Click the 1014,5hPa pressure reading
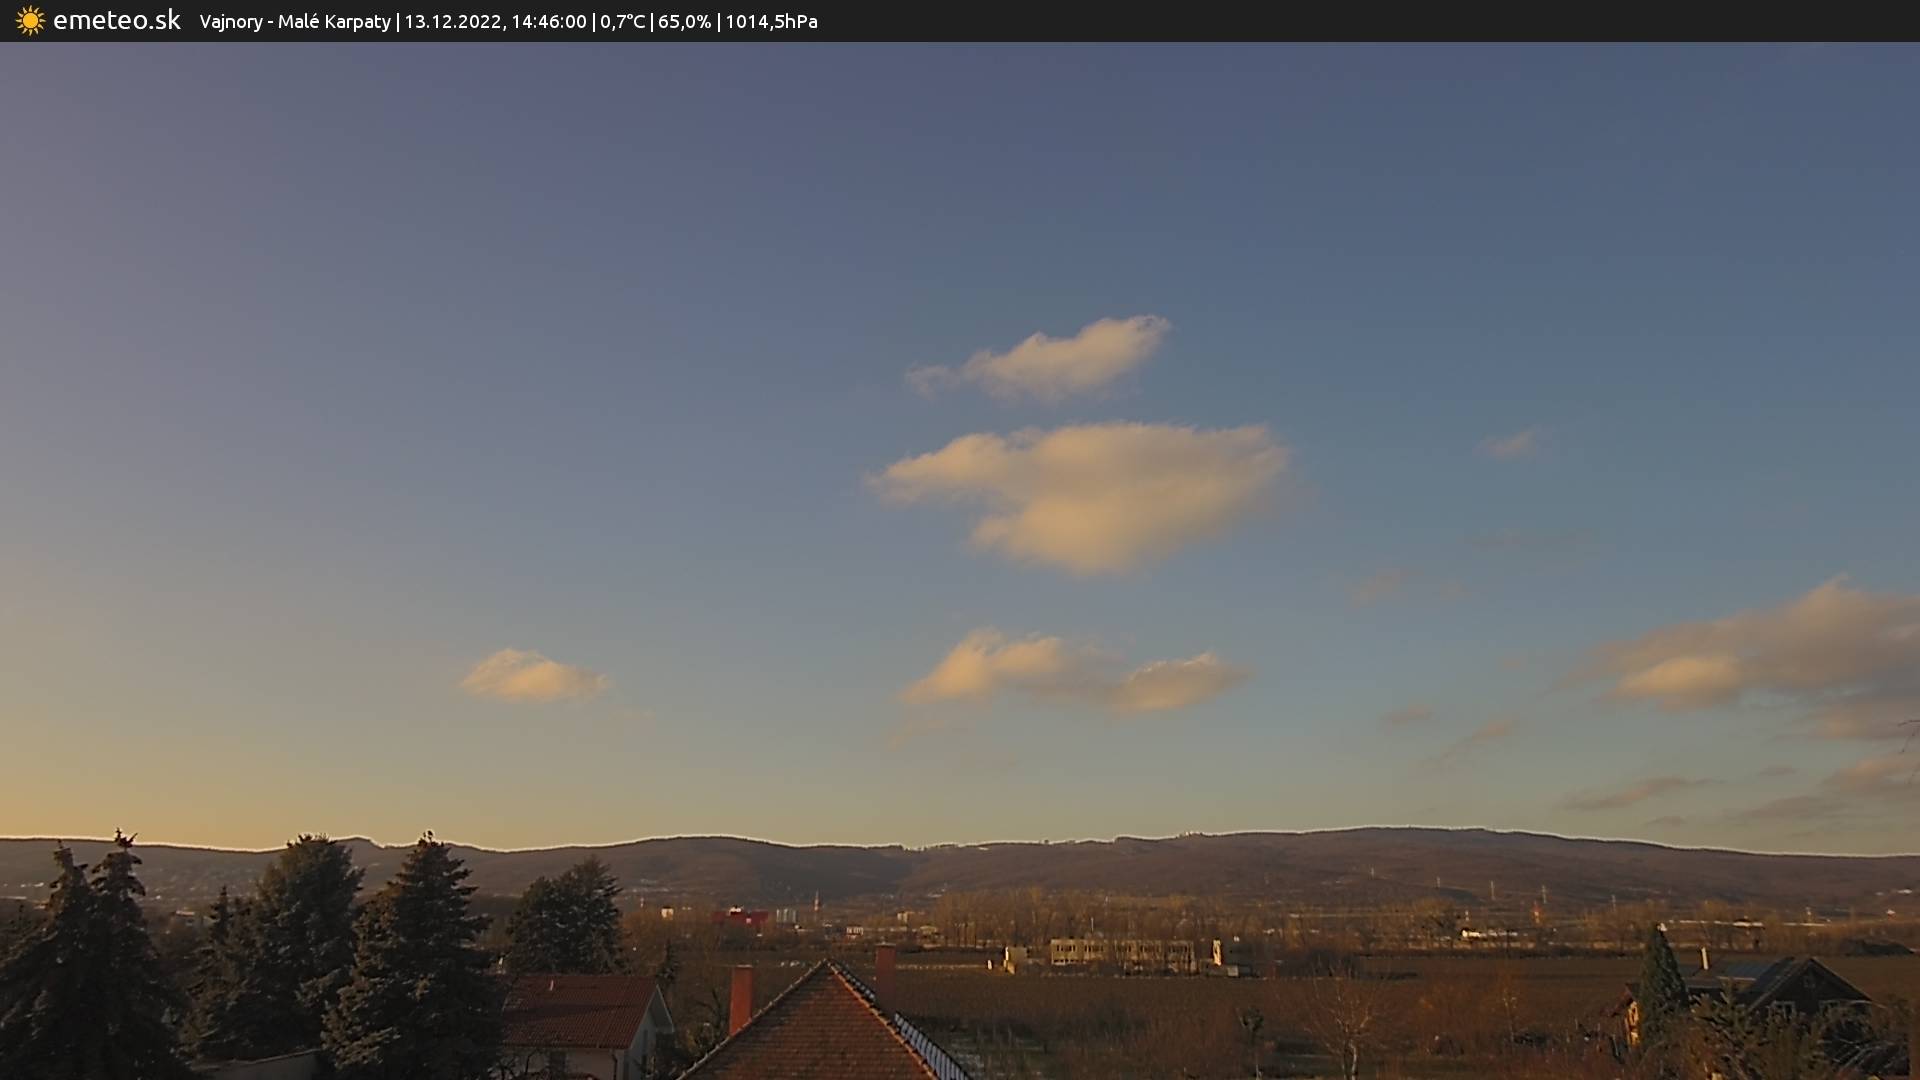The image size is (1920, 1080). (771, 22)
